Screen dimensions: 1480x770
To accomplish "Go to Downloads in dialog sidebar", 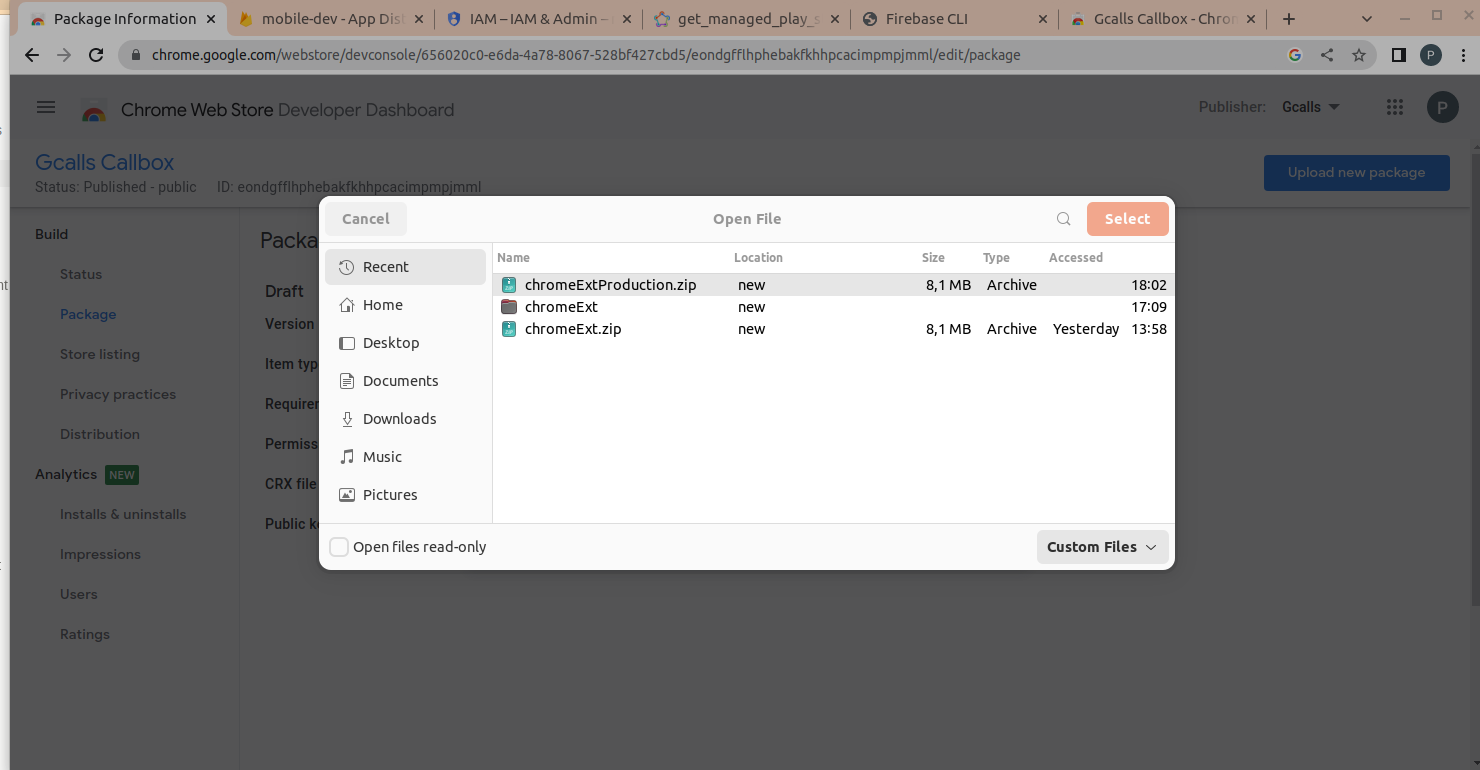I will pos(399,419).
